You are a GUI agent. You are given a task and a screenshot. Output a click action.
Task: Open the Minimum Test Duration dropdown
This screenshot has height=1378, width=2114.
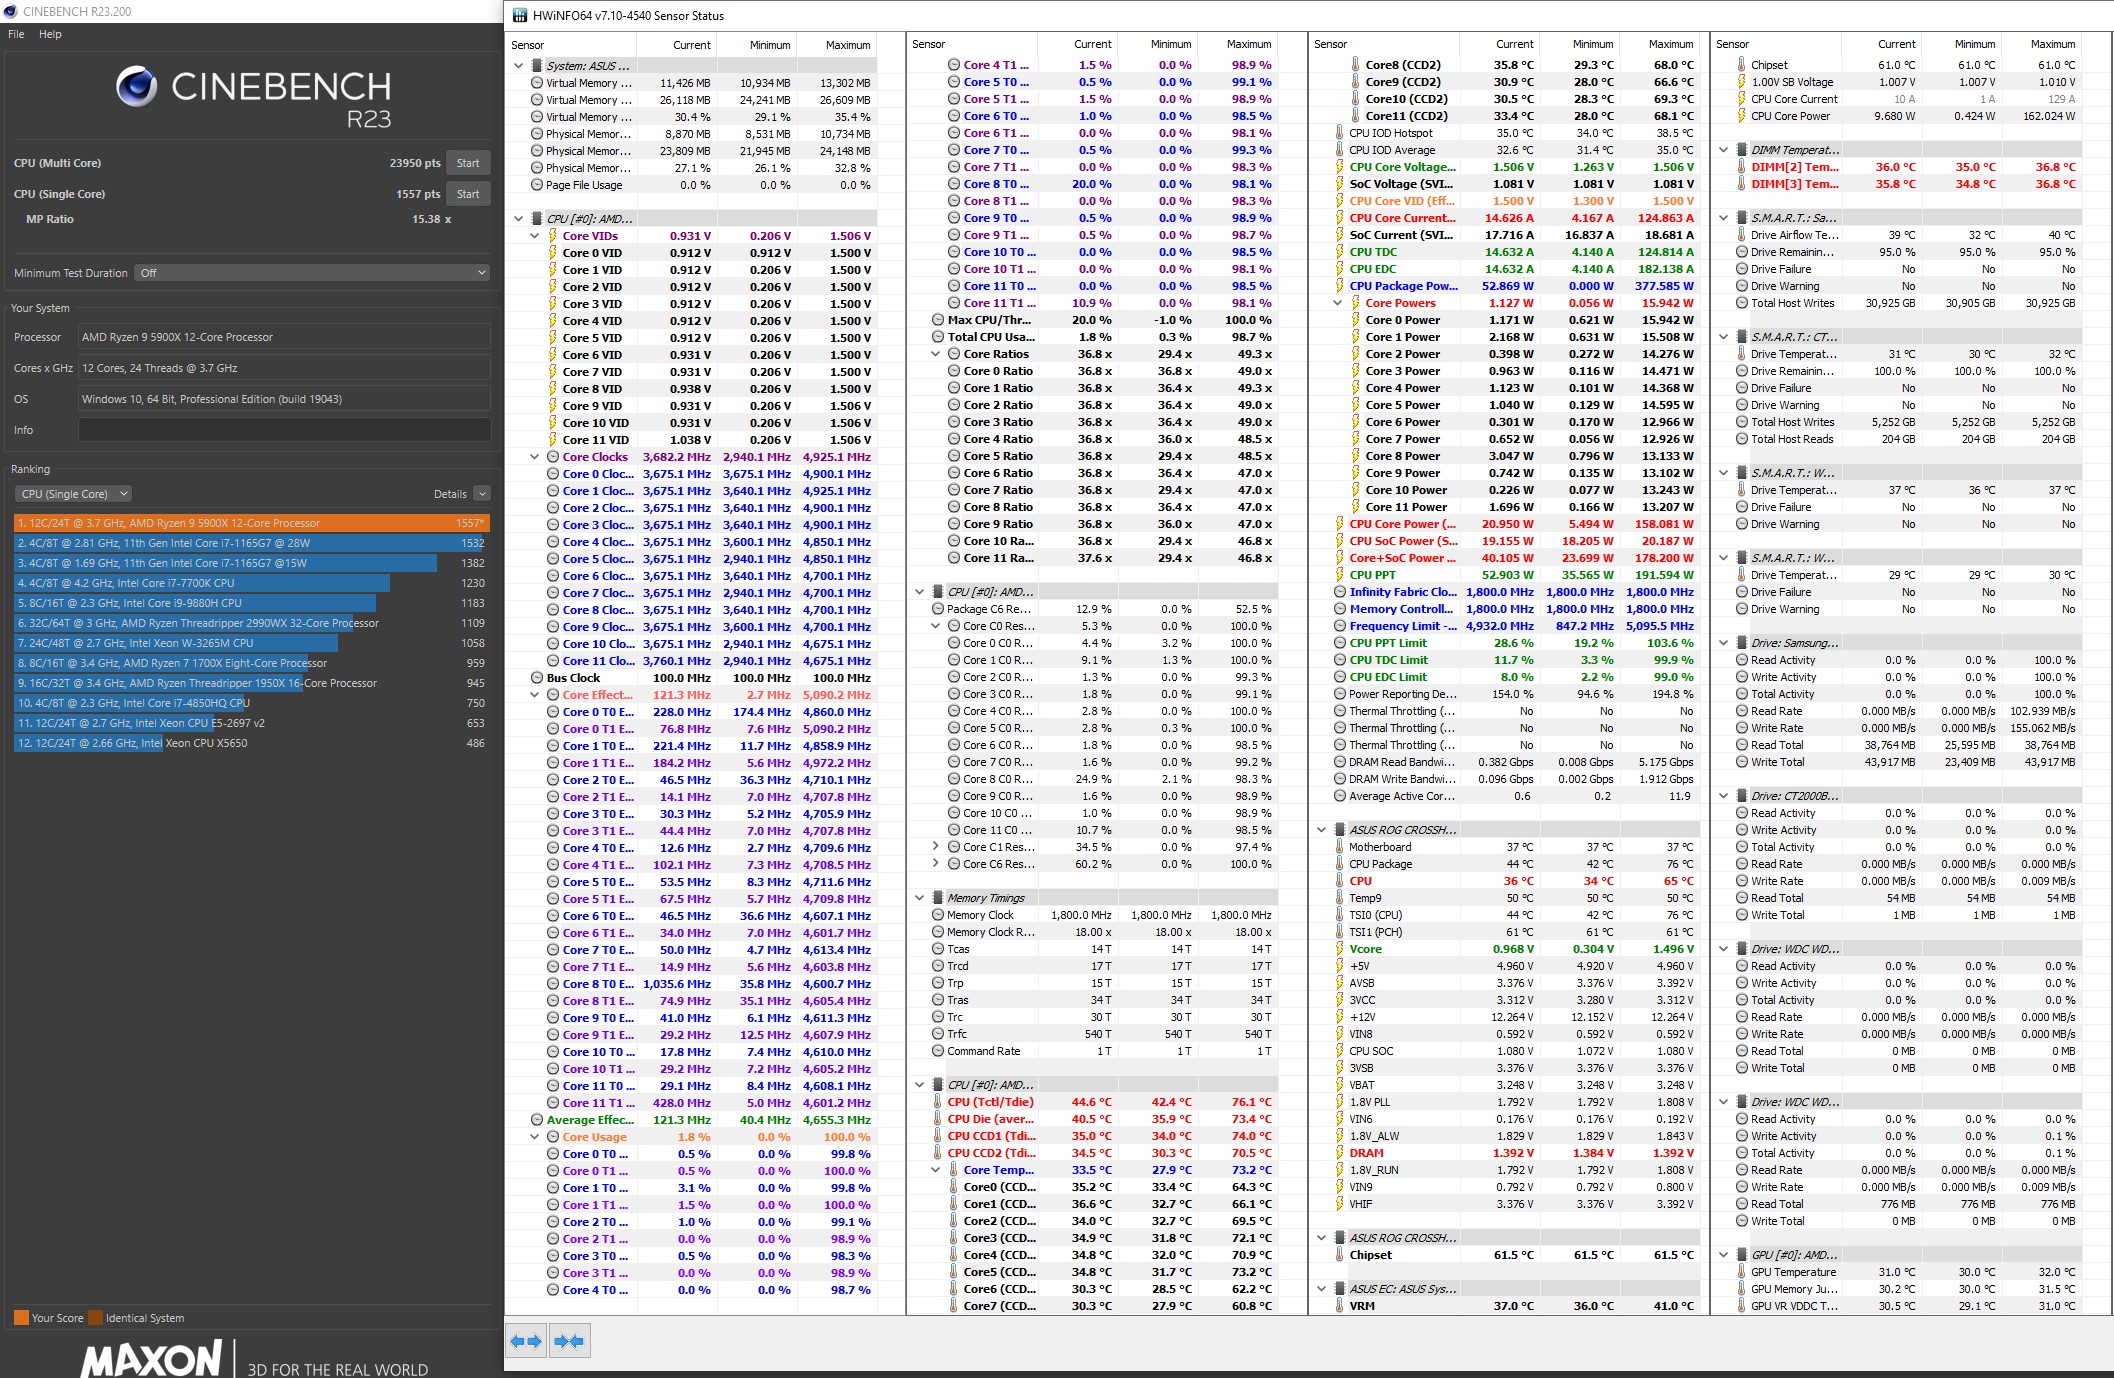point(312,273)
